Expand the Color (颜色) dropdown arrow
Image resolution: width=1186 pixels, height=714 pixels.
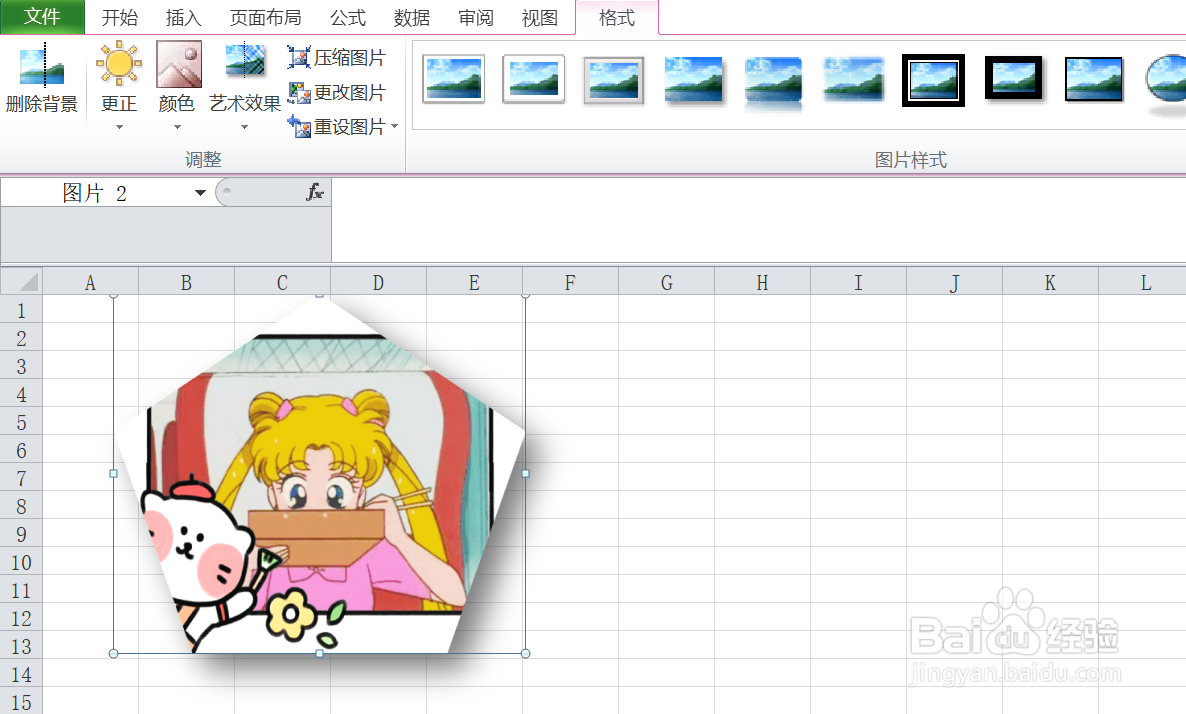[178, 127]
